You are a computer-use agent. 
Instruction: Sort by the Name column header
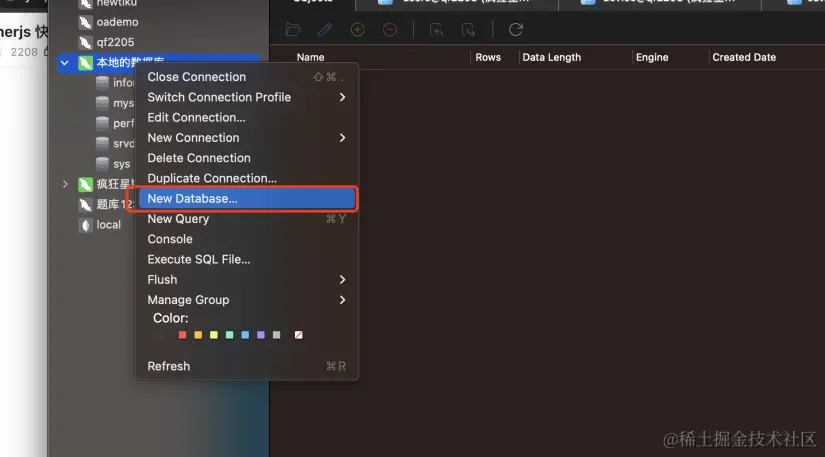310,57
